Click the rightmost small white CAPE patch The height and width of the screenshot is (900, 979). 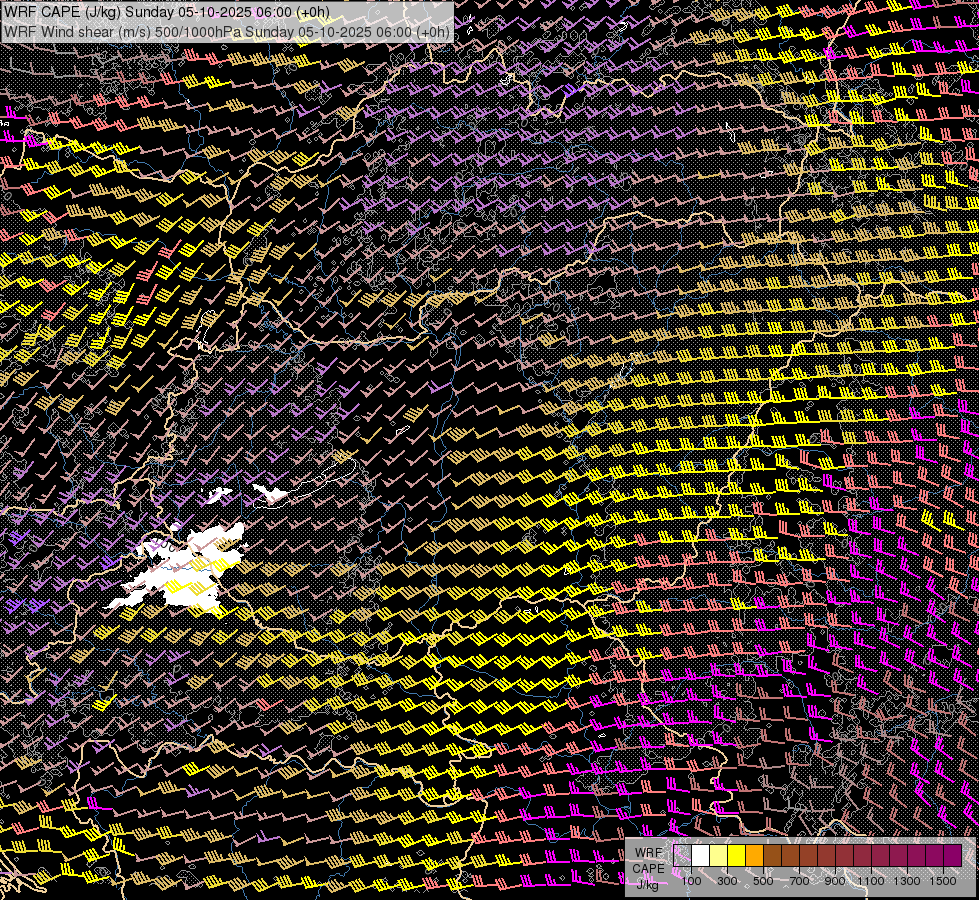coord(271,493)
